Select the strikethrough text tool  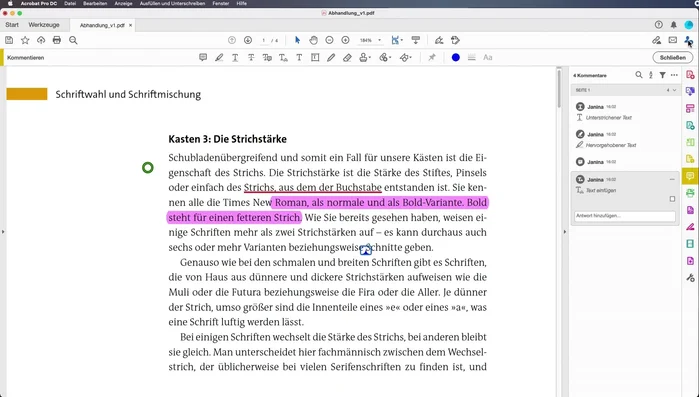tap(251, 57)
